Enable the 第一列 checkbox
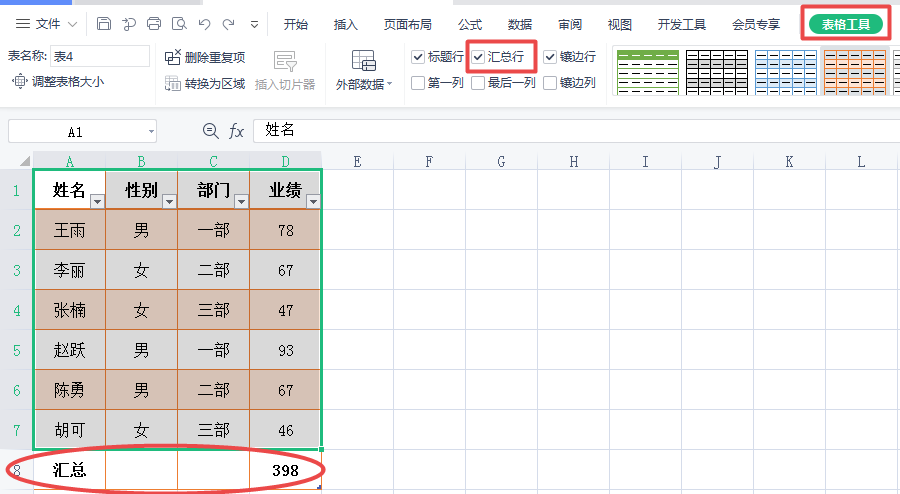 point(418,83)
